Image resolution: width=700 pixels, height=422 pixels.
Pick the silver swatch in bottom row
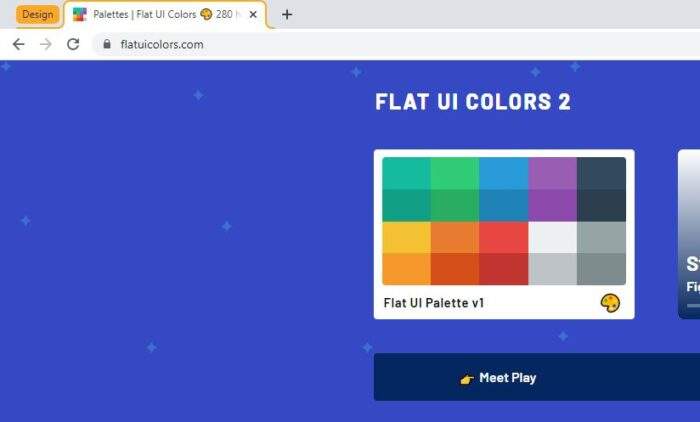(x=552, y=269)
